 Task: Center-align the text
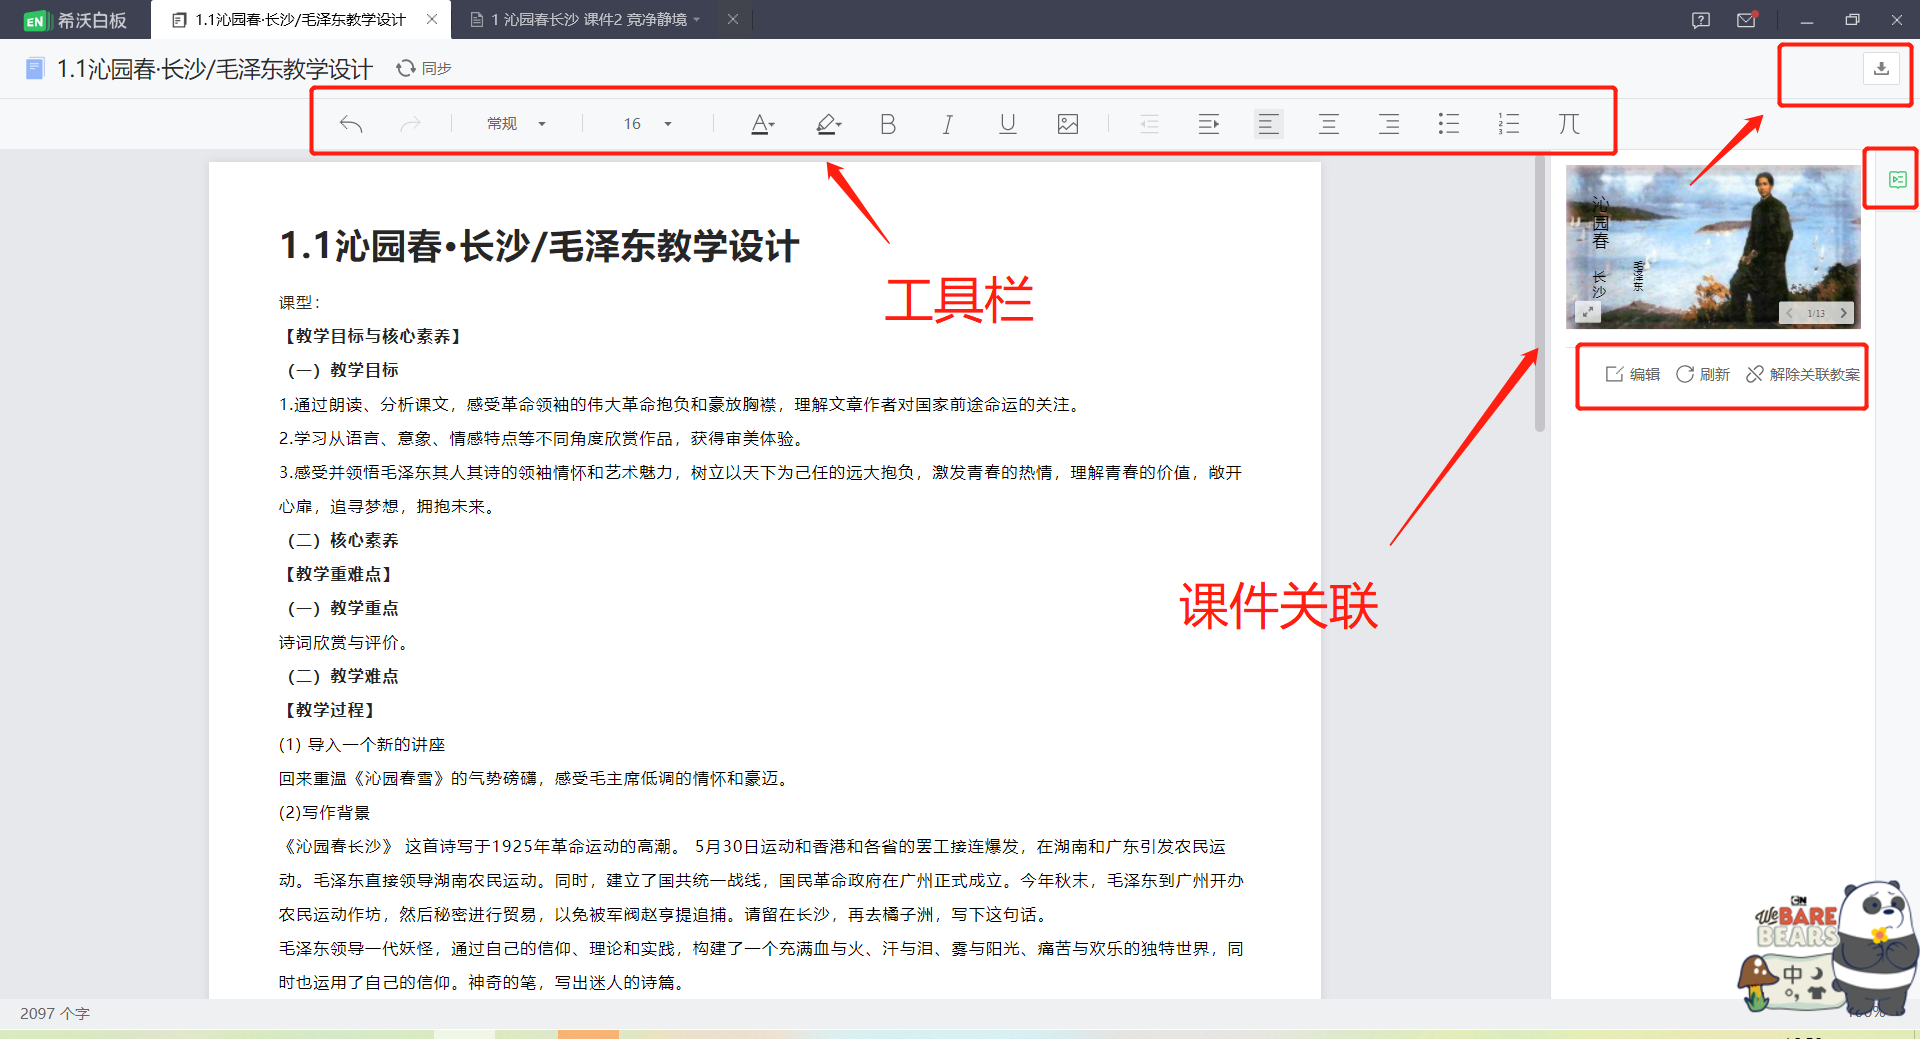[1329, 124]
